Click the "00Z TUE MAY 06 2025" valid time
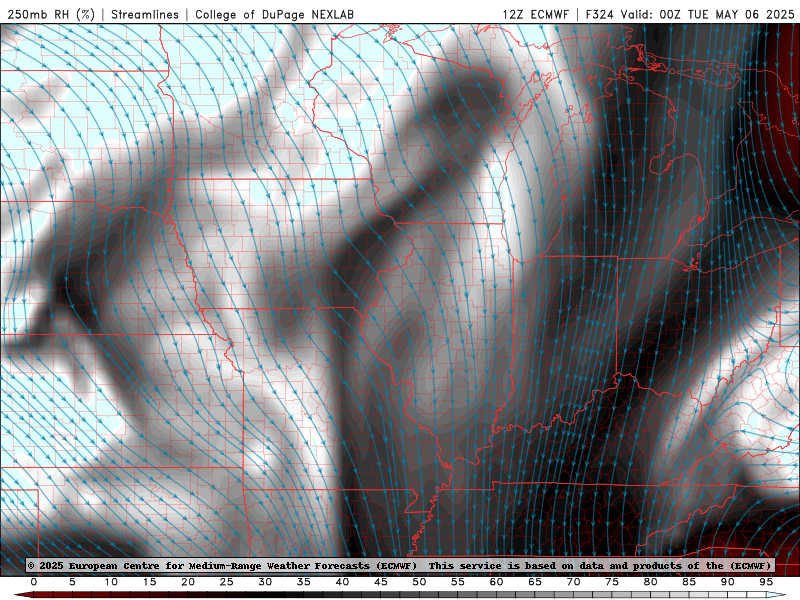The width and height of the screenshot is (800, 600). point(727,14)
